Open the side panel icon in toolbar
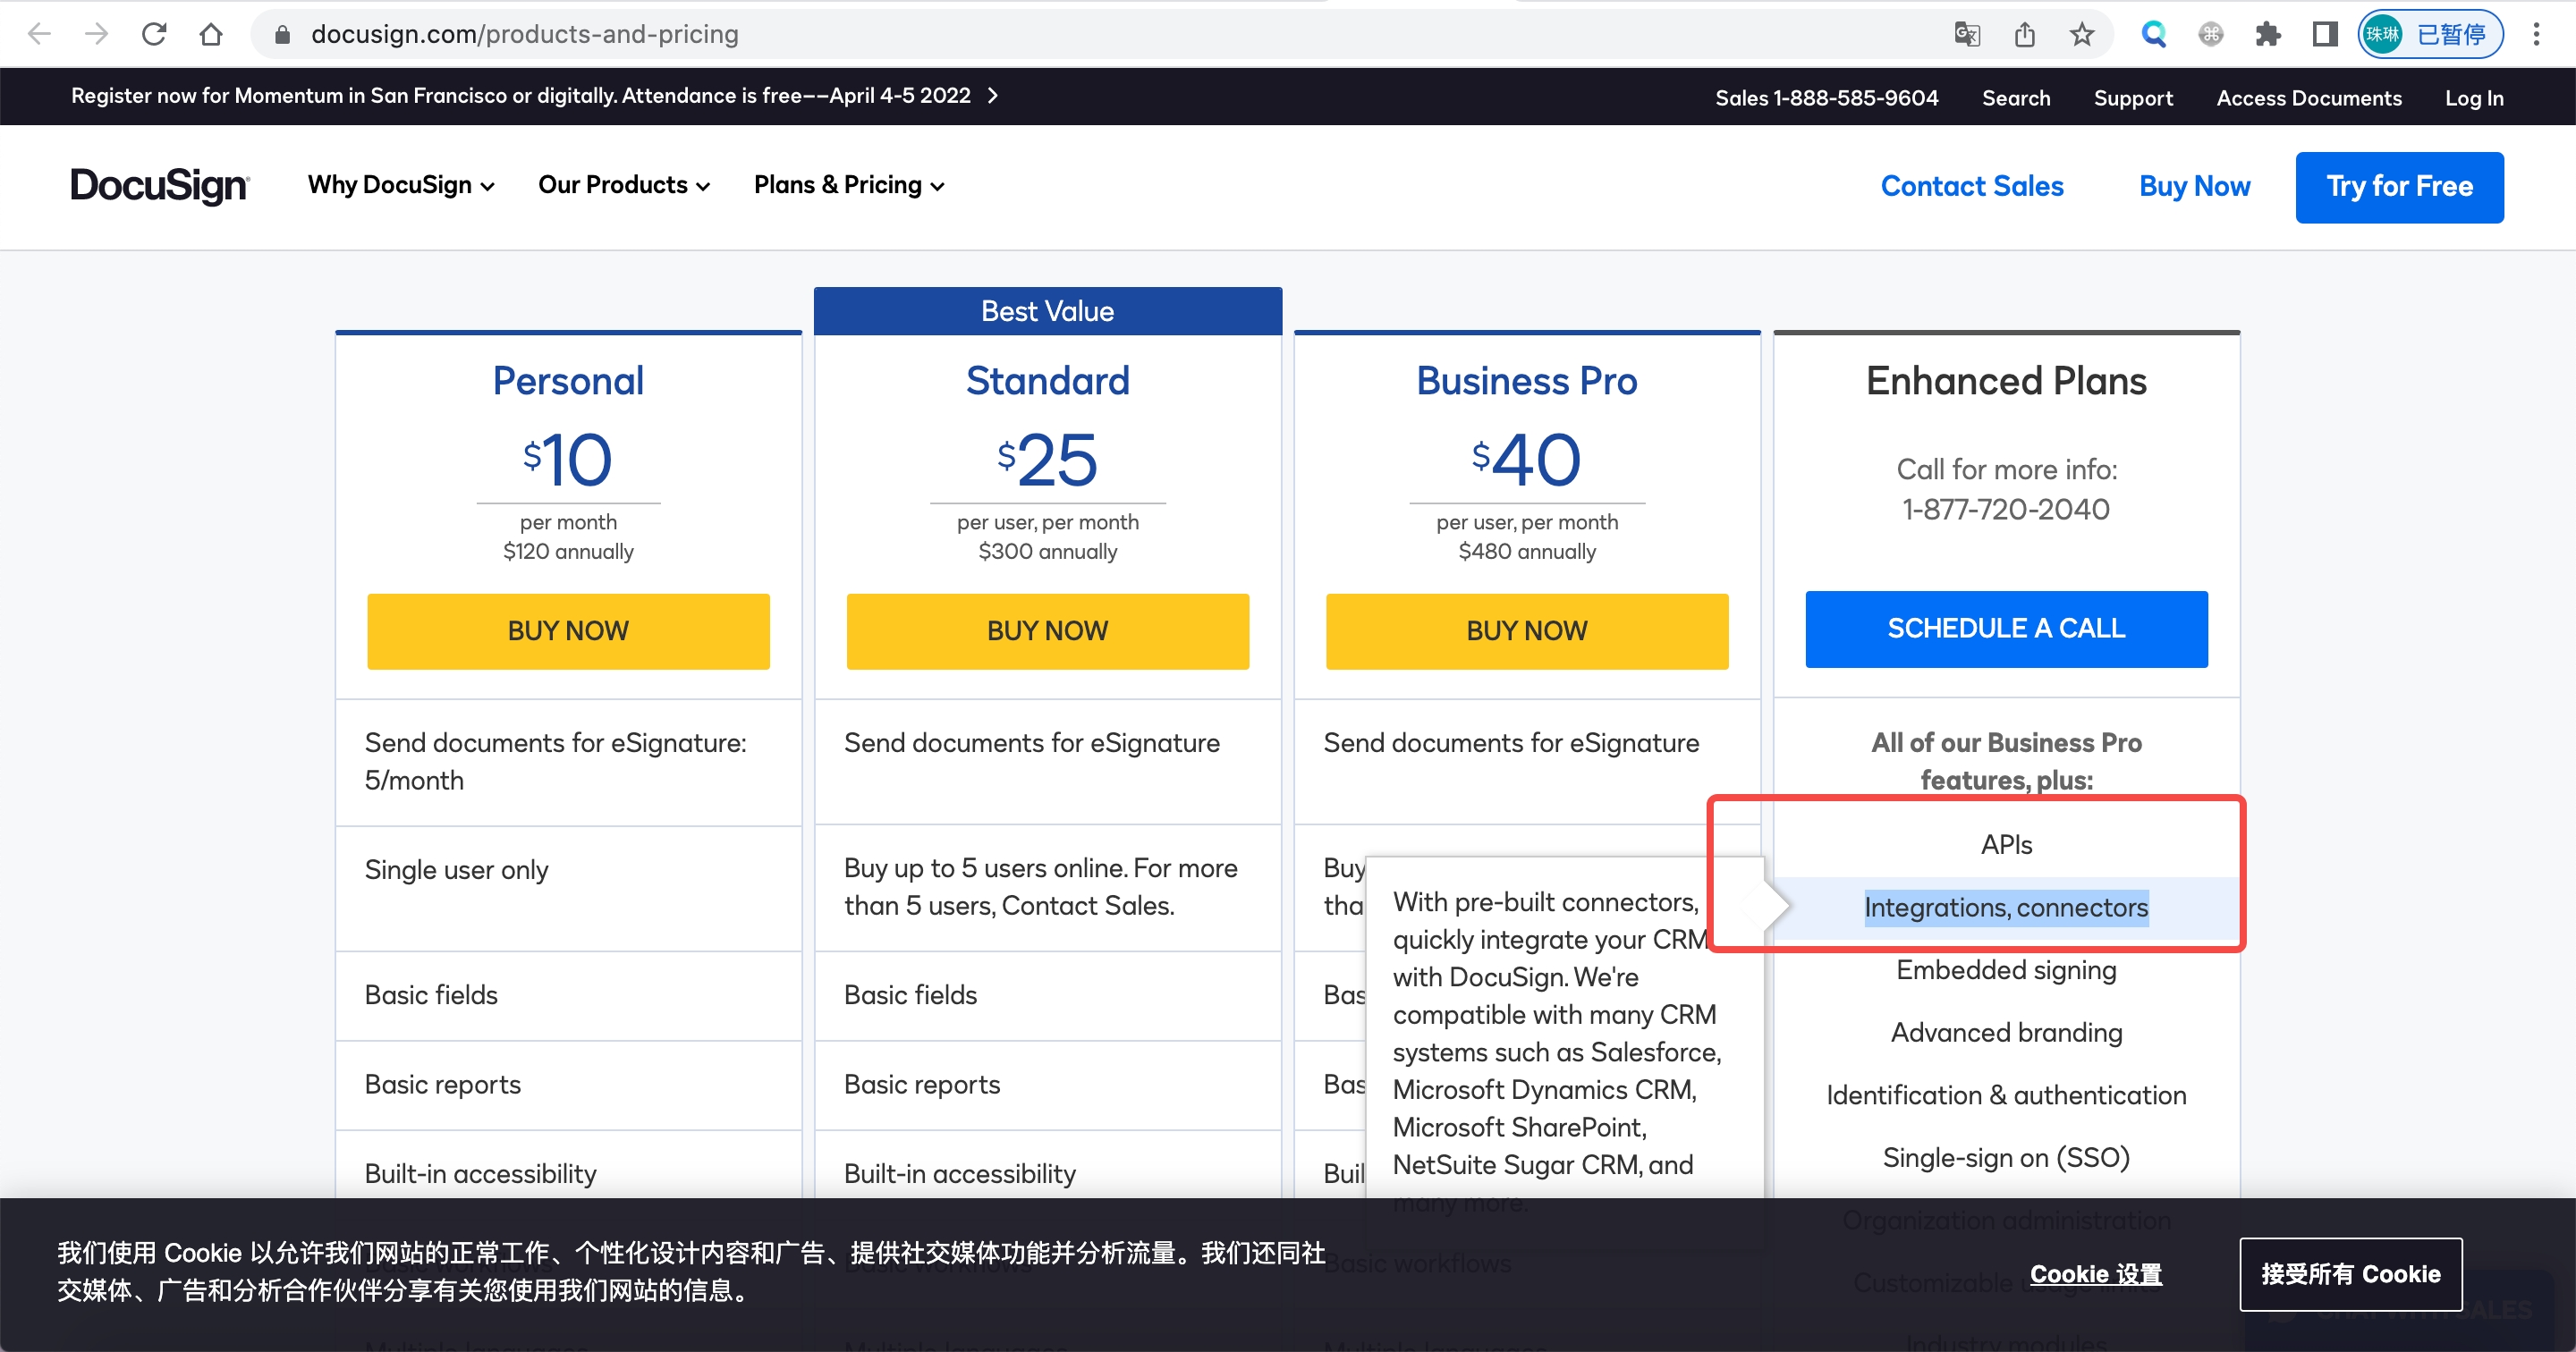The image size is (2576, 1352). [x=2324, y=33]
